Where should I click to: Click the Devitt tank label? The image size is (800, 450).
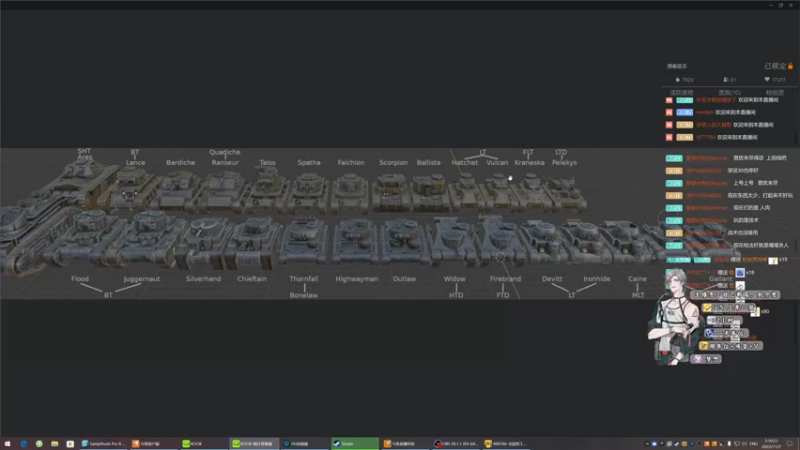click(552, 279)
